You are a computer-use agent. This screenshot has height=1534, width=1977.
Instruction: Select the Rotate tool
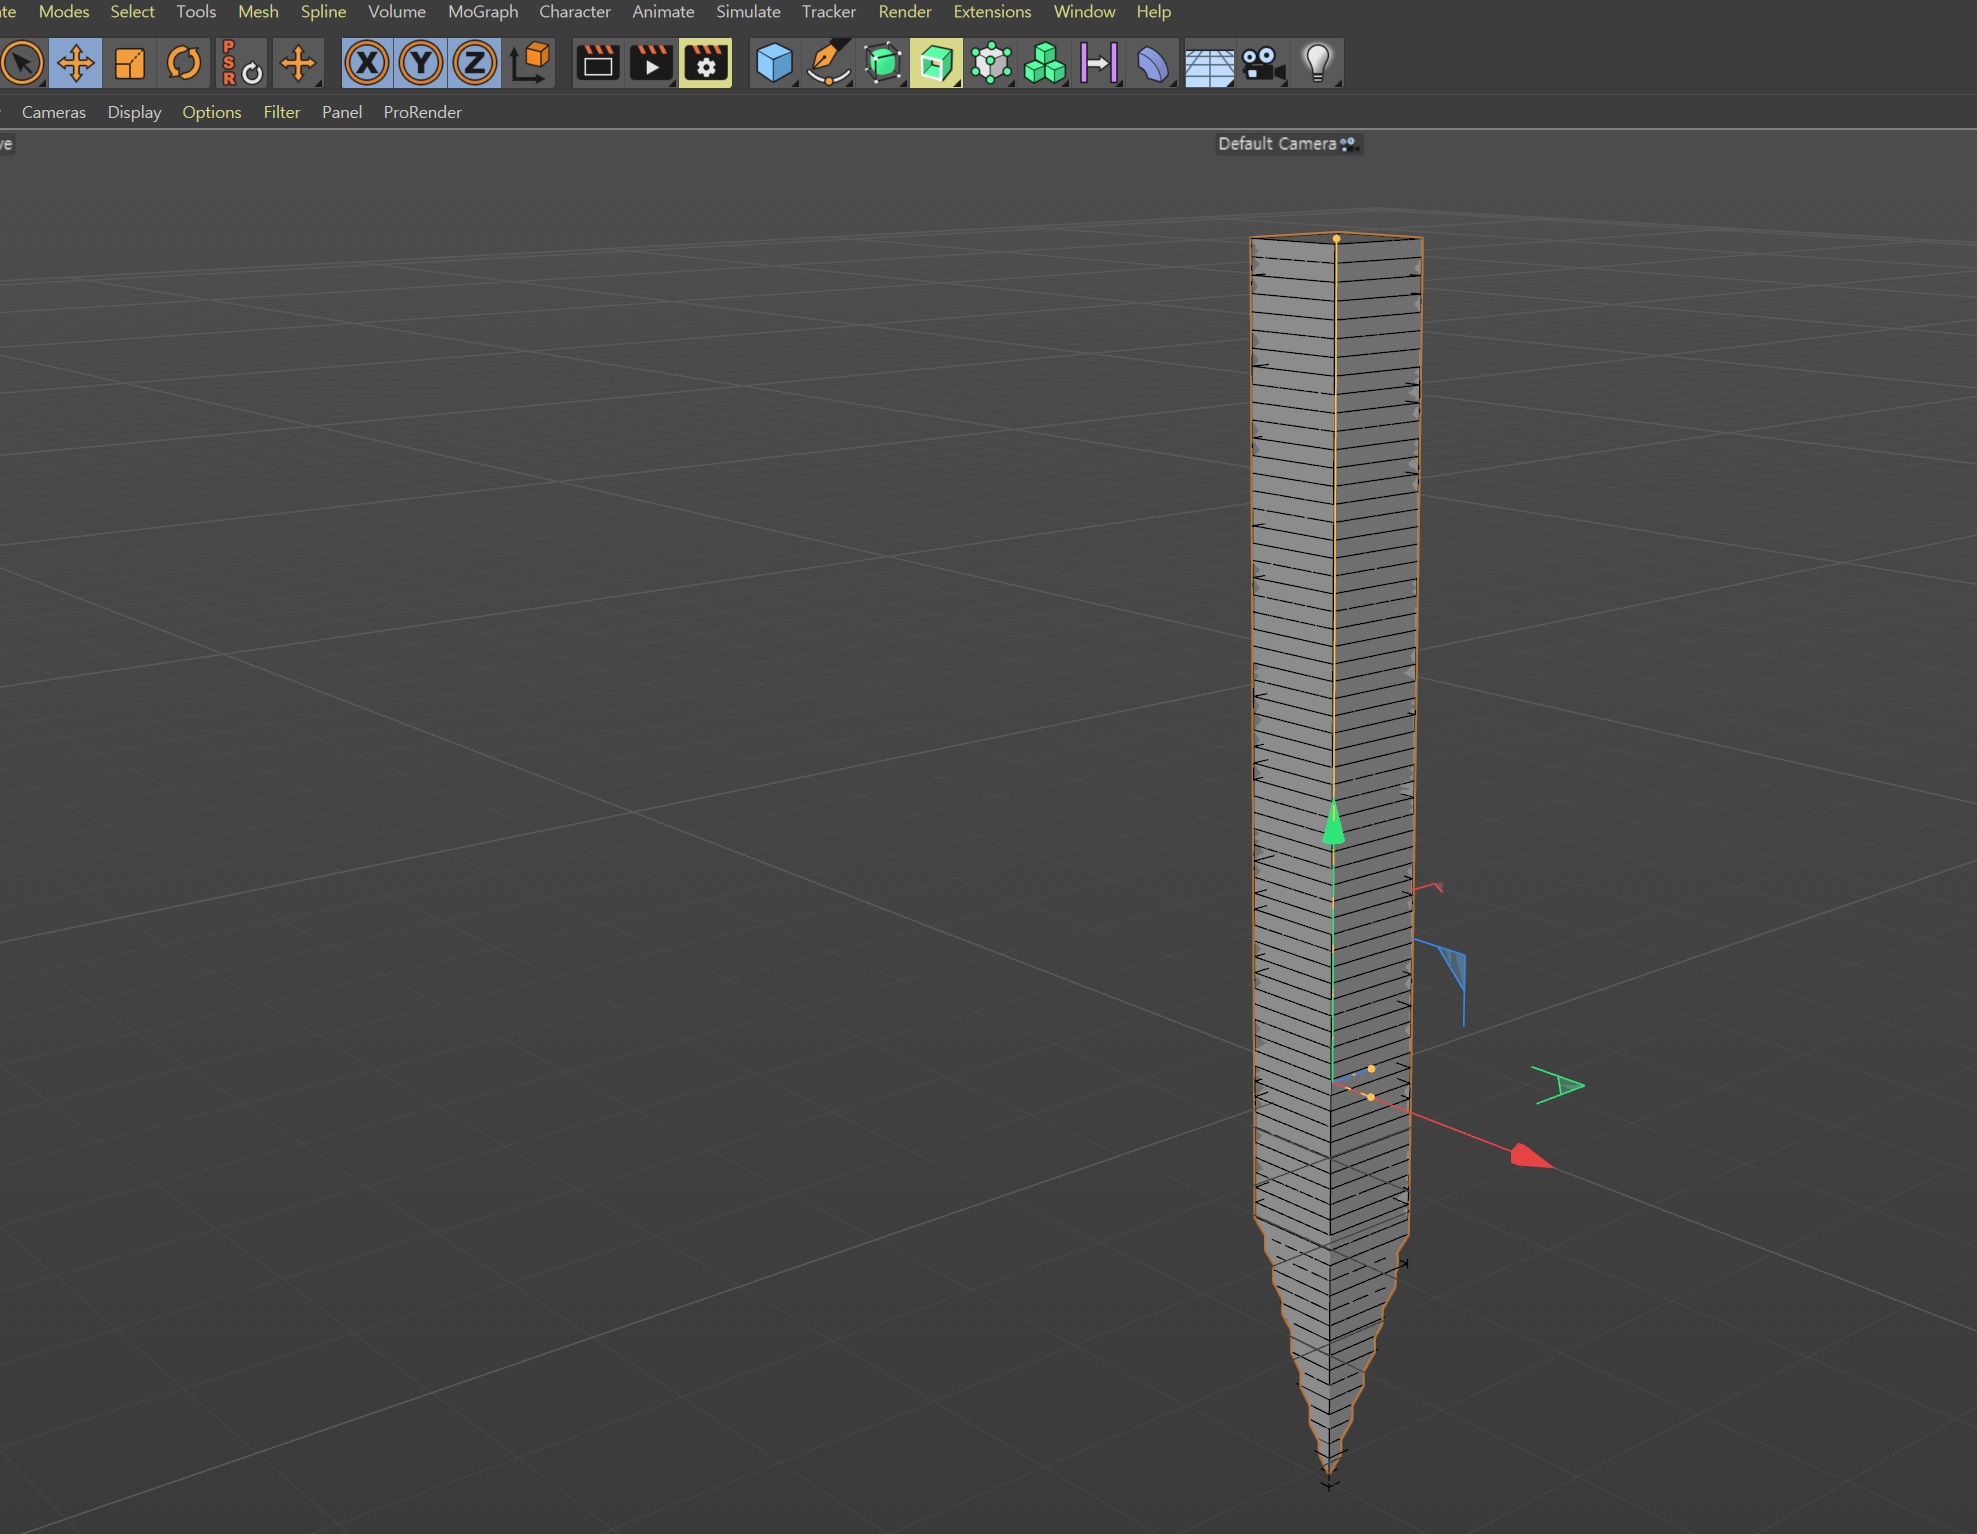(x=184, y=64)
